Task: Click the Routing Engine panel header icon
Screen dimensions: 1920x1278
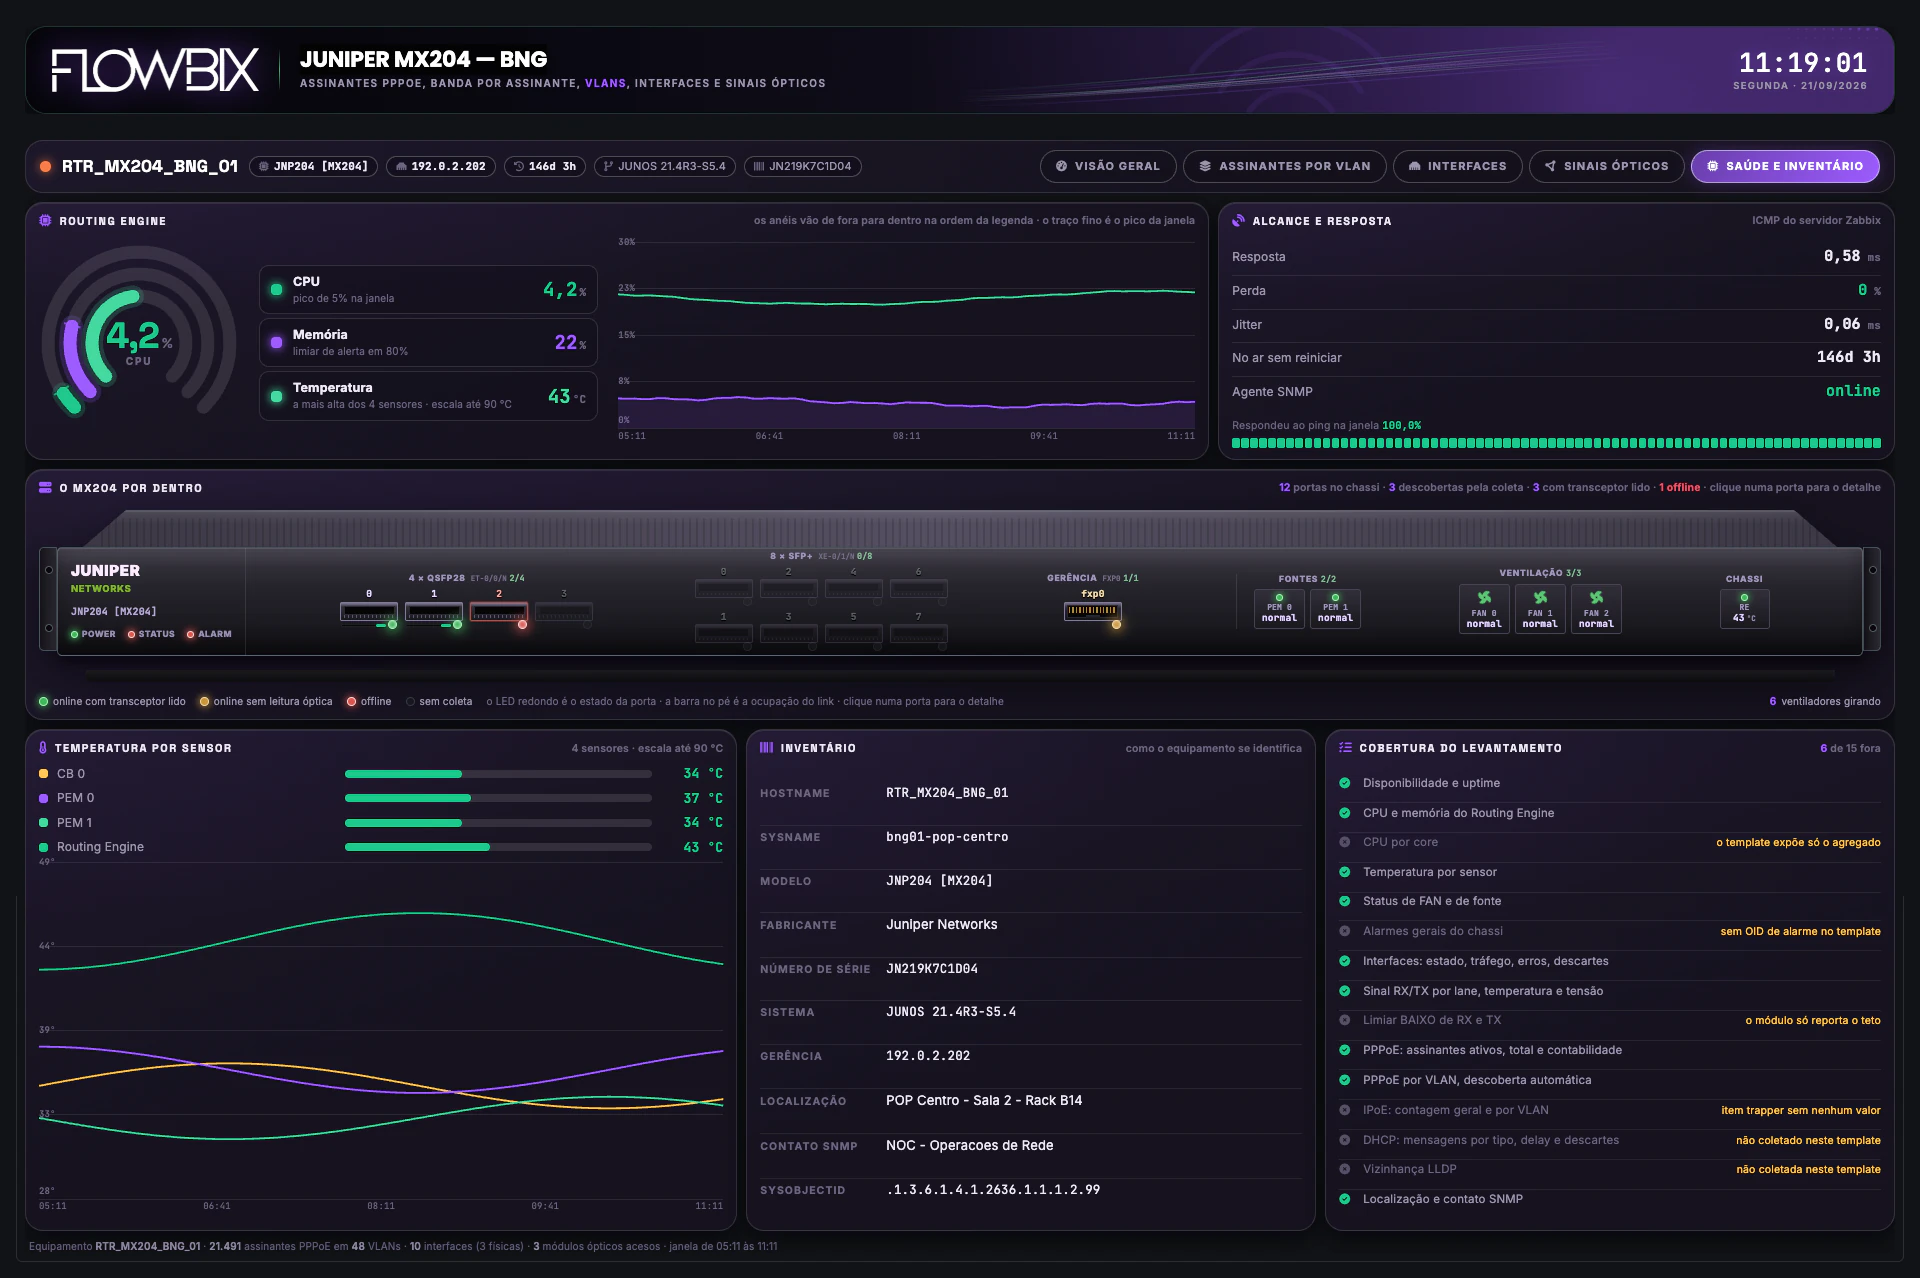Action: click(x=45, y=220)
